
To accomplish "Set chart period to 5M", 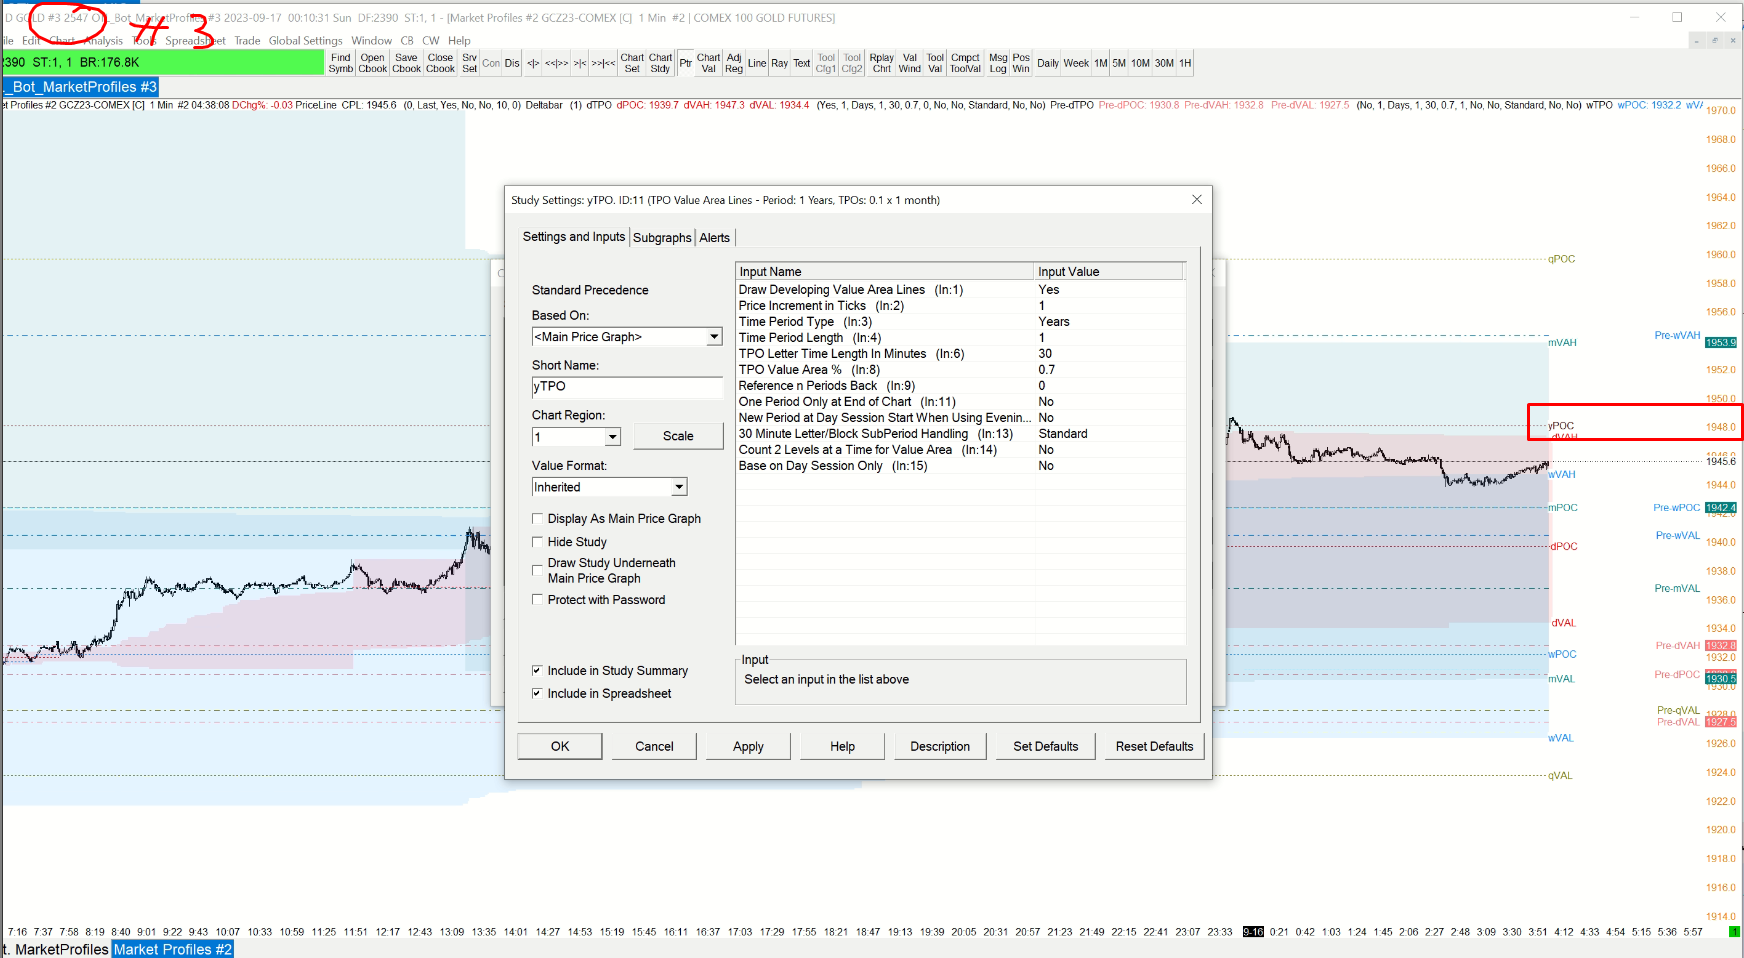I will (x=1119, y=63).
